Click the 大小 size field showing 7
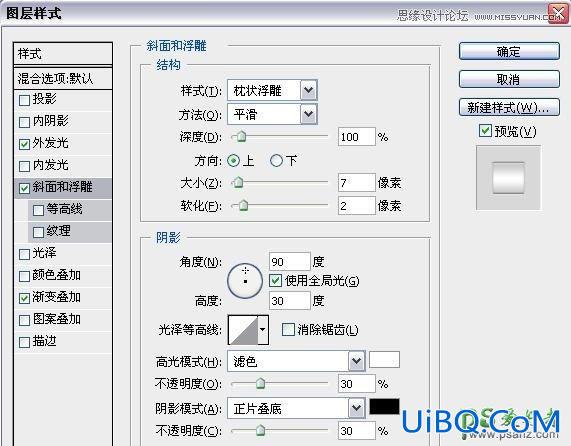 pyautogui.click(x=356, y=182)
